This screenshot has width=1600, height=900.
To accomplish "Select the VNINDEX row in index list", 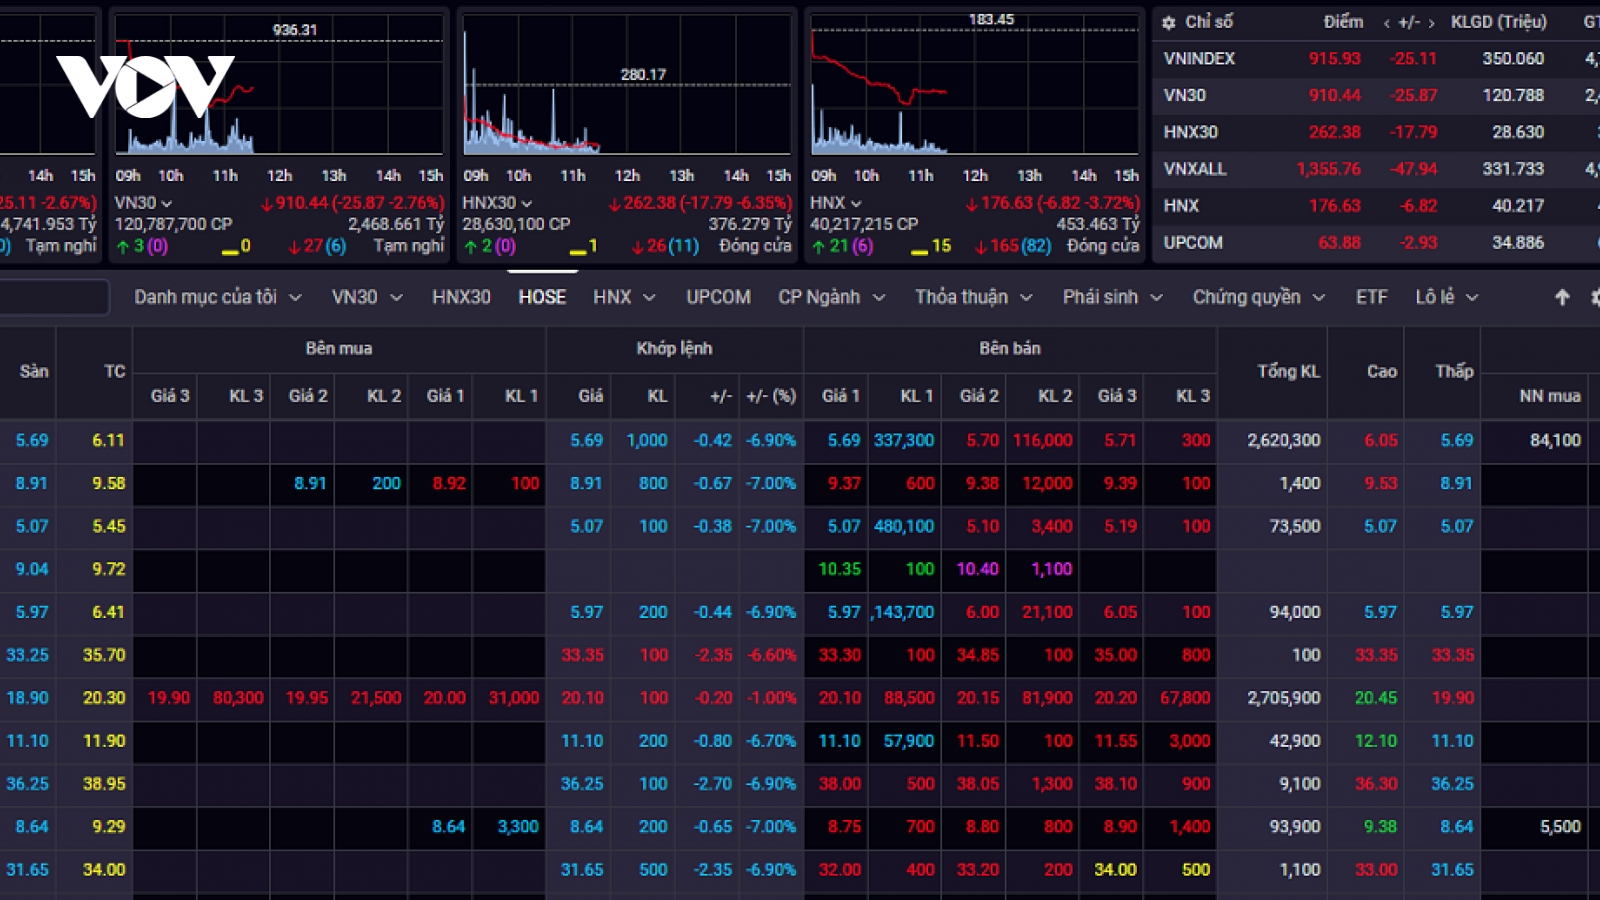I will pos(1376,59).
